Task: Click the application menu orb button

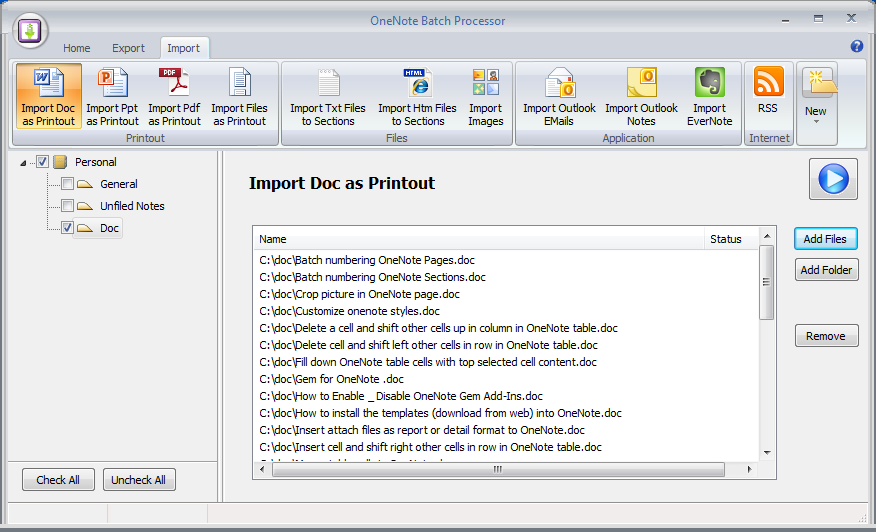Action: point(30,30)
